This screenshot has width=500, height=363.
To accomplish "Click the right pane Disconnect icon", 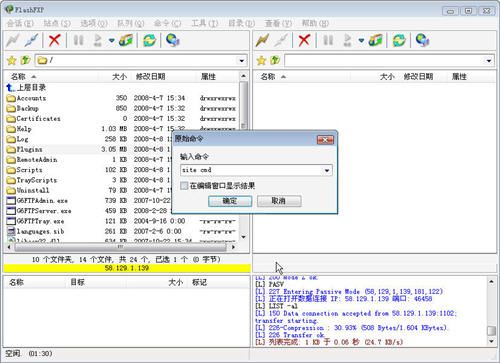I will 281,40.
